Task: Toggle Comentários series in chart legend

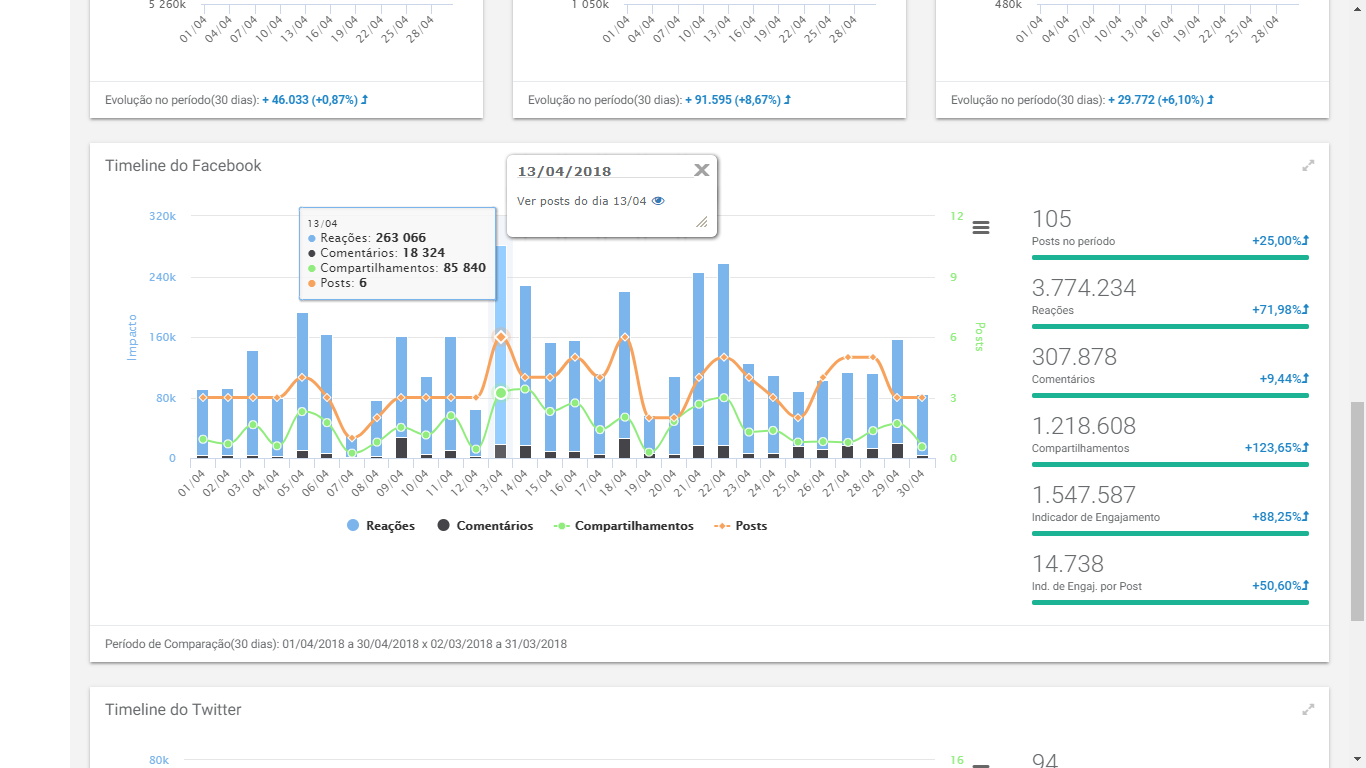Action: pos(485,526)
